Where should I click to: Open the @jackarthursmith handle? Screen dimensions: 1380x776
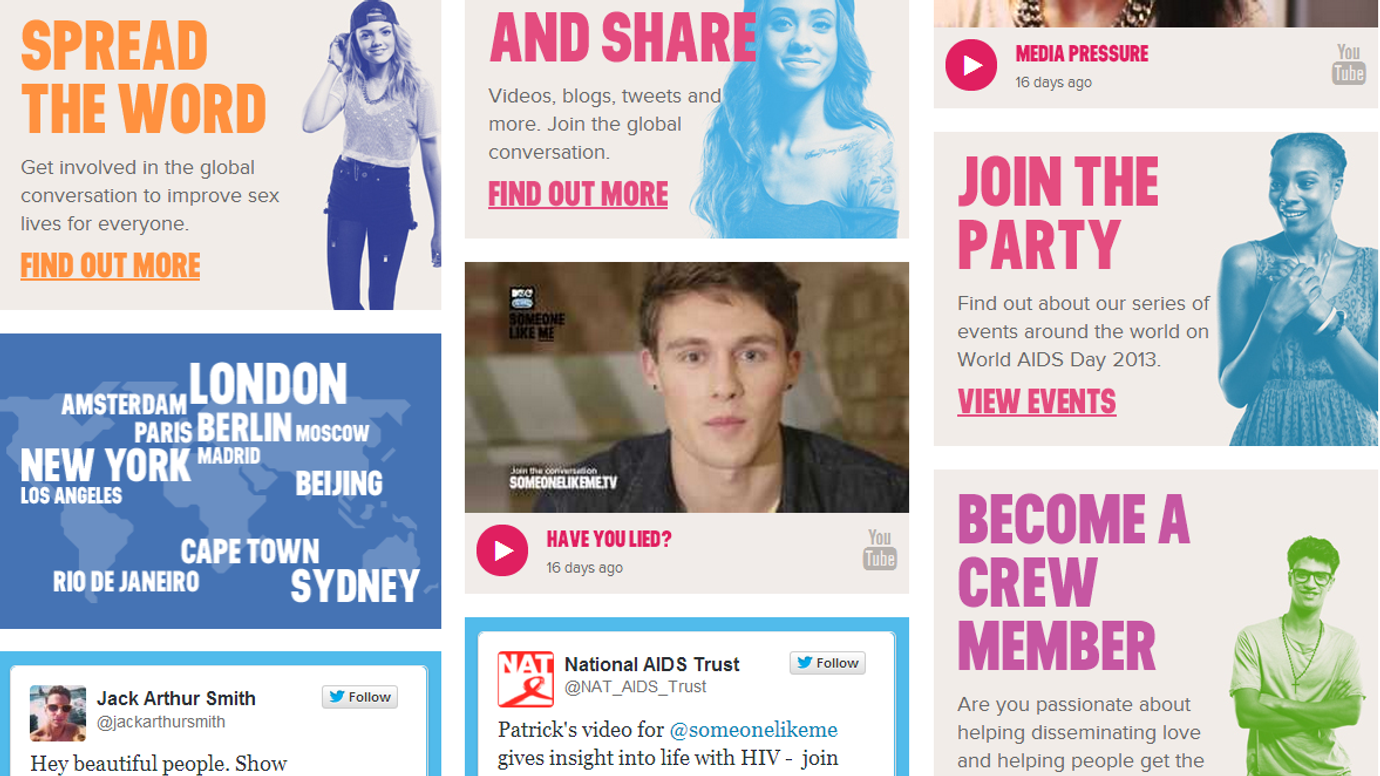[x=161, y=722]
